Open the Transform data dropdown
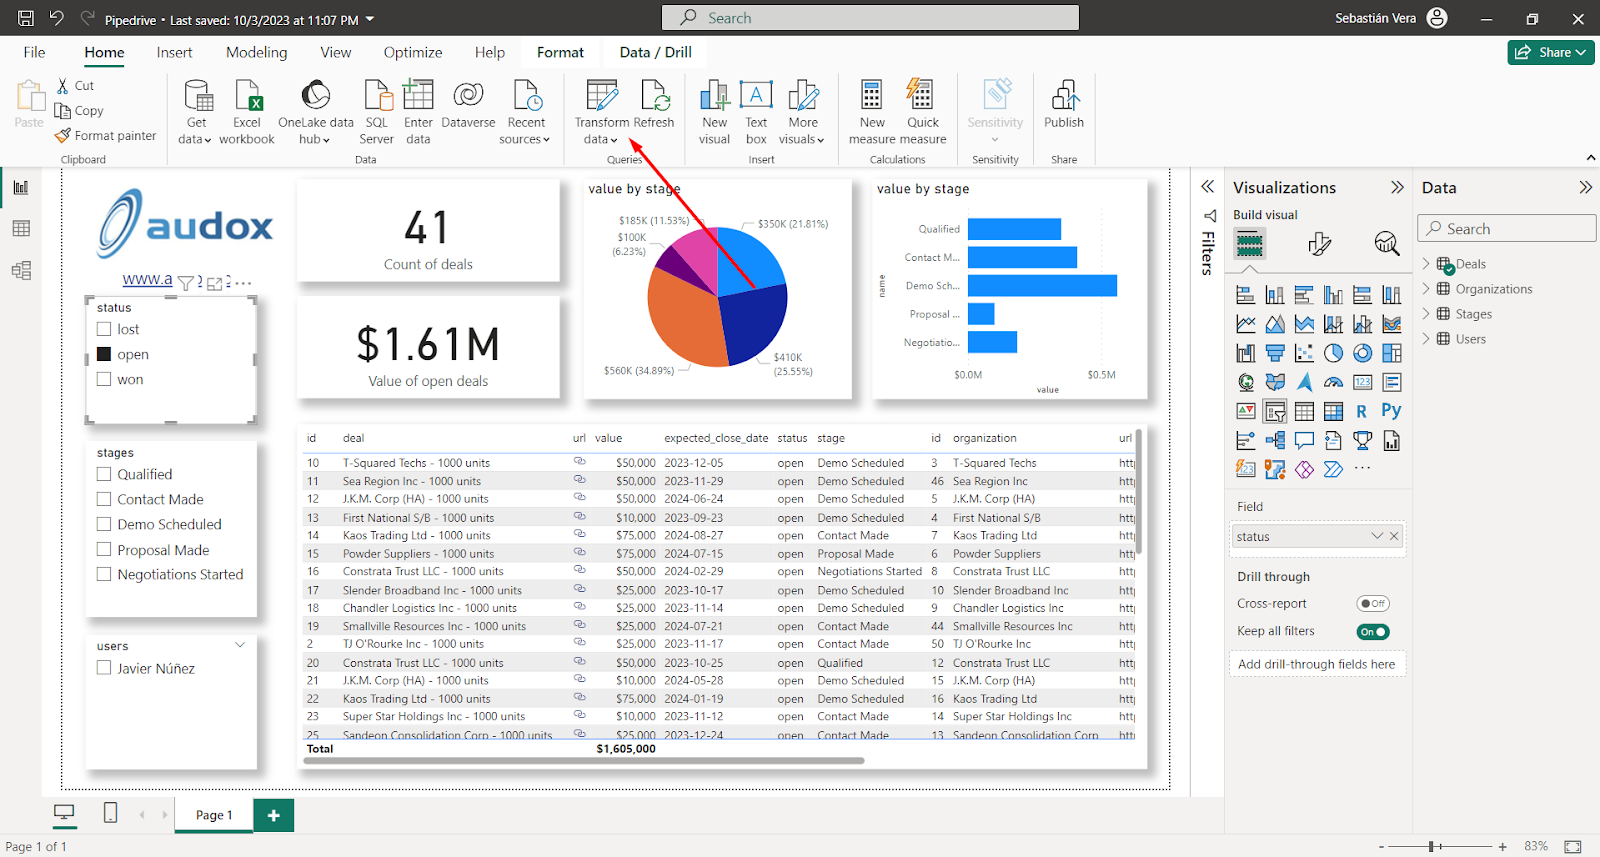1600x857 pixels. (x=601, y=131)
